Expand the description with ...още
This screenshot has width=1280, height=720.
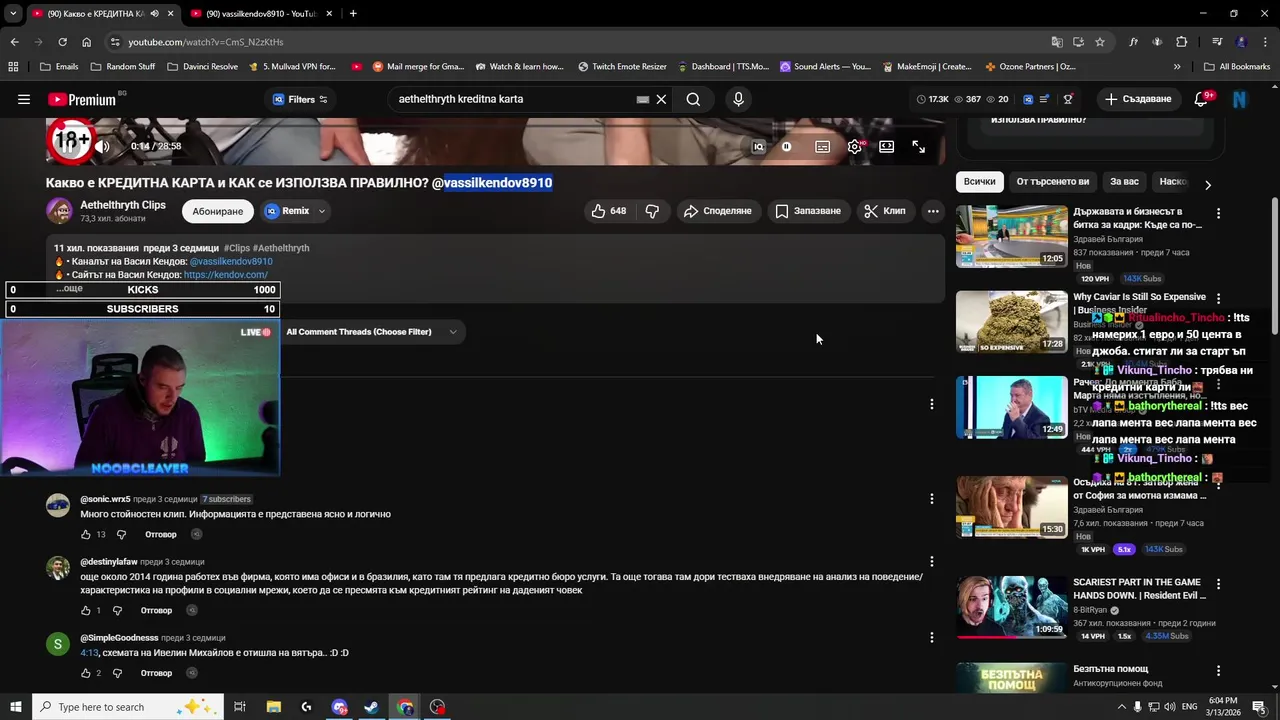coord(69,288)
